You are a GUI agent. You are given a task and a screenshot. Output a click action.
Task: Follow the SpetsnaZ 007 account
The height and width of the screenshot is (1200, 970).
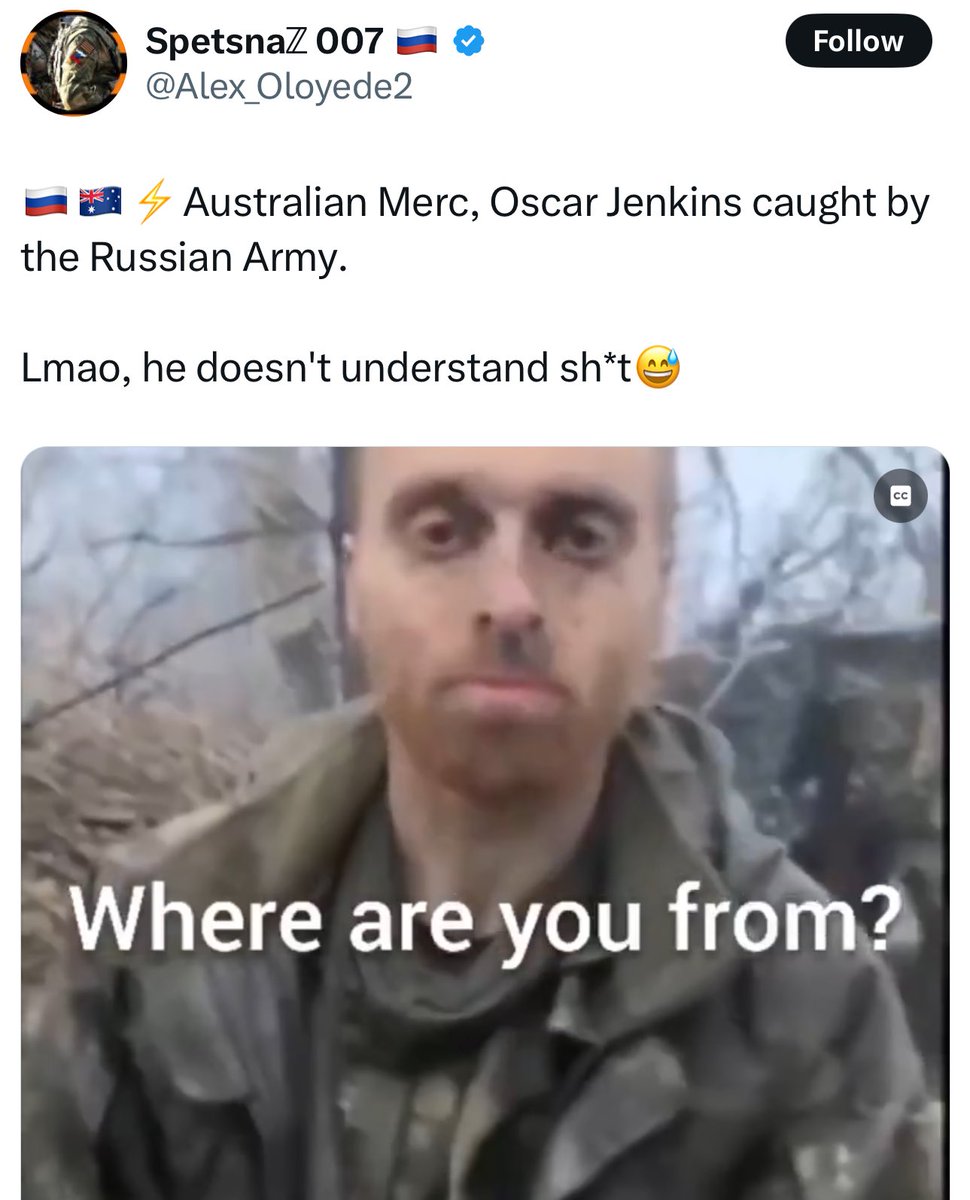[858, 41]
